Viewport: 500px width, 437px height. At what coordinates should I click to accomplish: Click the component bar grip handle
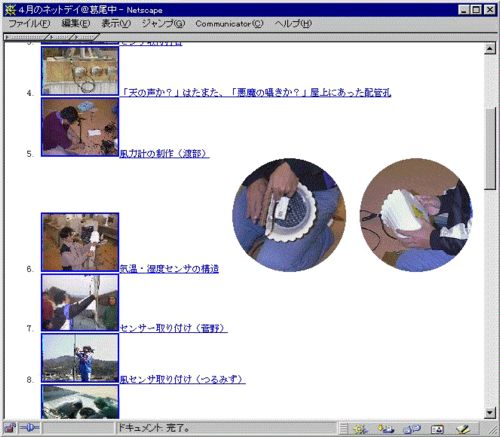click(x=344, y=429)
